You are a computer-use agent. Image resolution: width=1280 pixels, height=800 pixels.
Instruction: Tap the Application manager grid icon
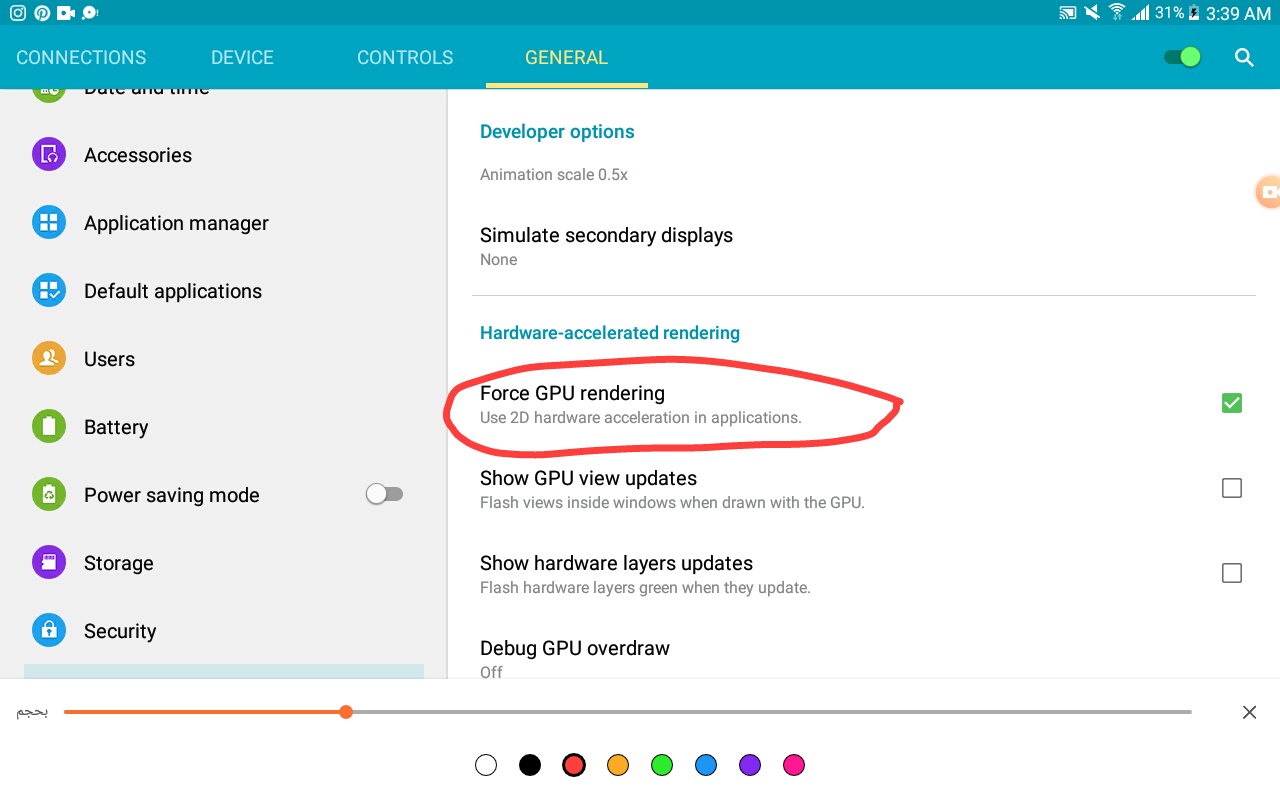[x=49, y=223]
